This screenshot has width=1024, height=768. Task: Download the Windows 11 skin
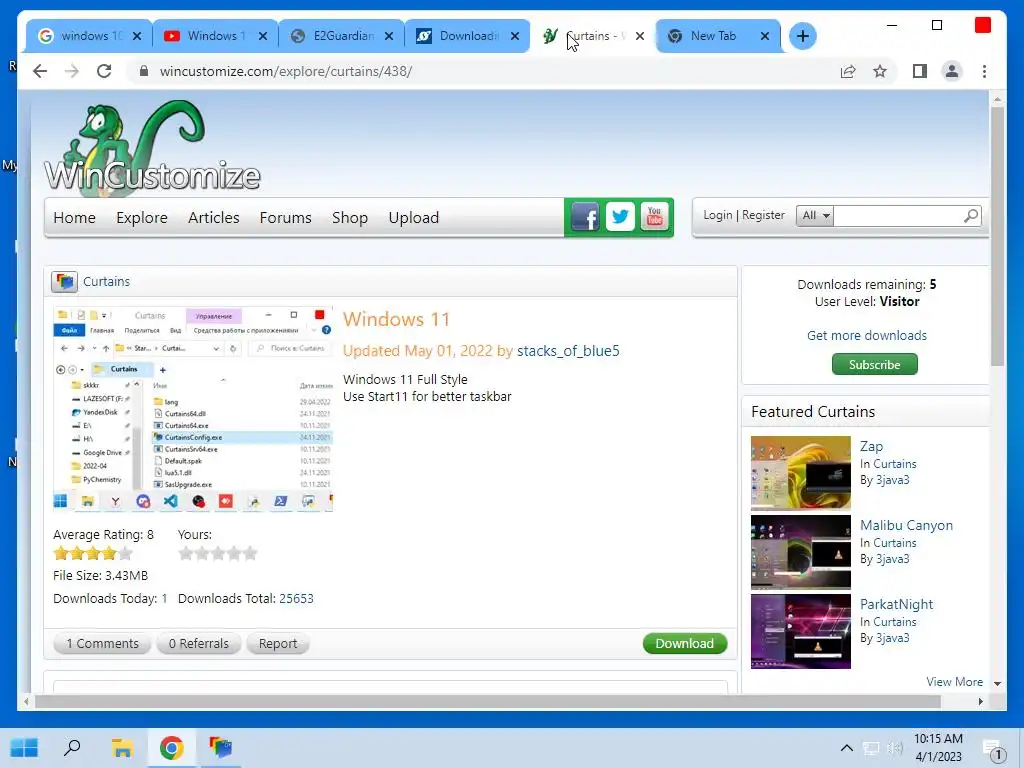(x=684, y=643)
